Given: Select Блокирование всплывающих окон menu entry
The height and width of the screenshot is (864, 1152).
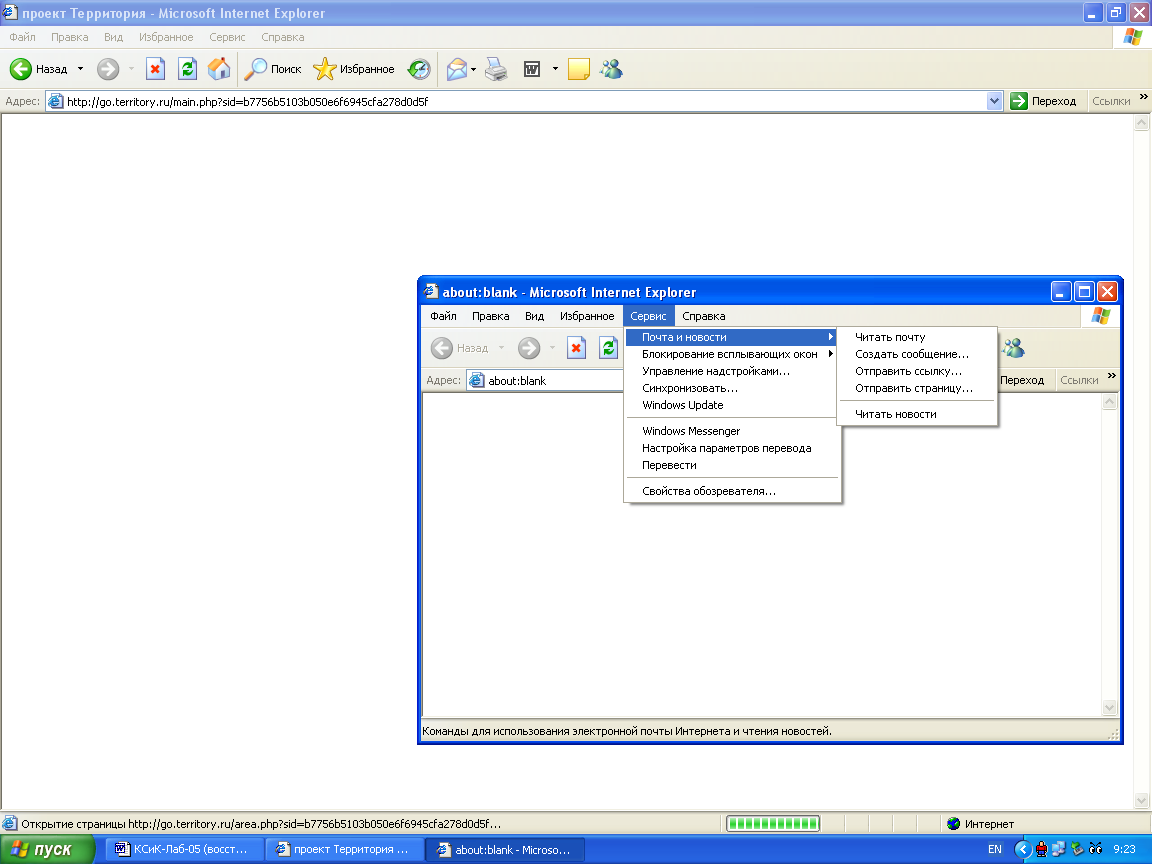Looking at the screenshot, I should [732, 354].
